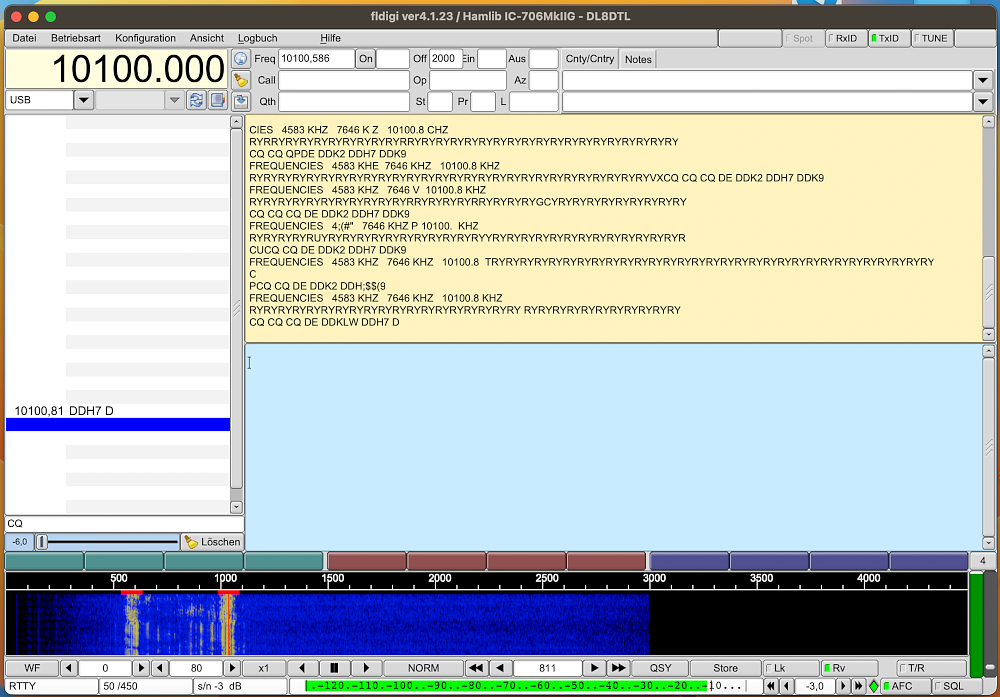Click the blue refresh arrows icon
Screen dimensions: 1000x697
[196, 100]
